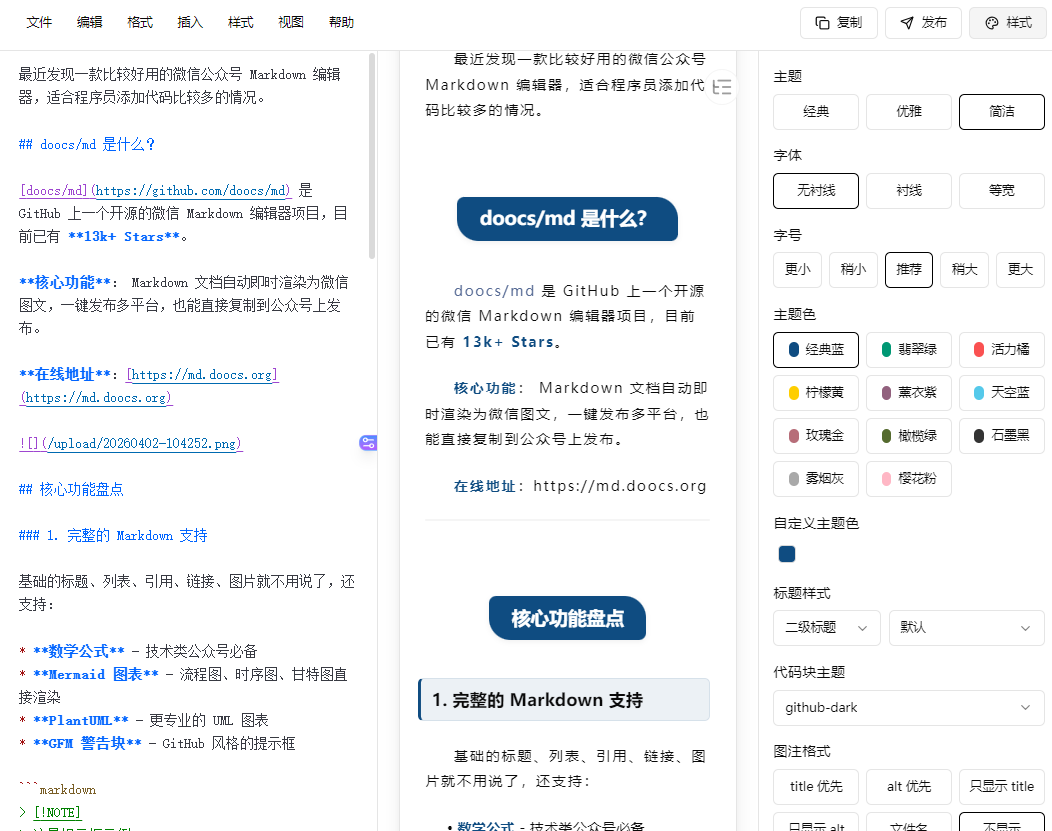The image size is (1052, 831).
Task: Choose the 翡翠绿 green theme color
Action: [x=908, y=350]
